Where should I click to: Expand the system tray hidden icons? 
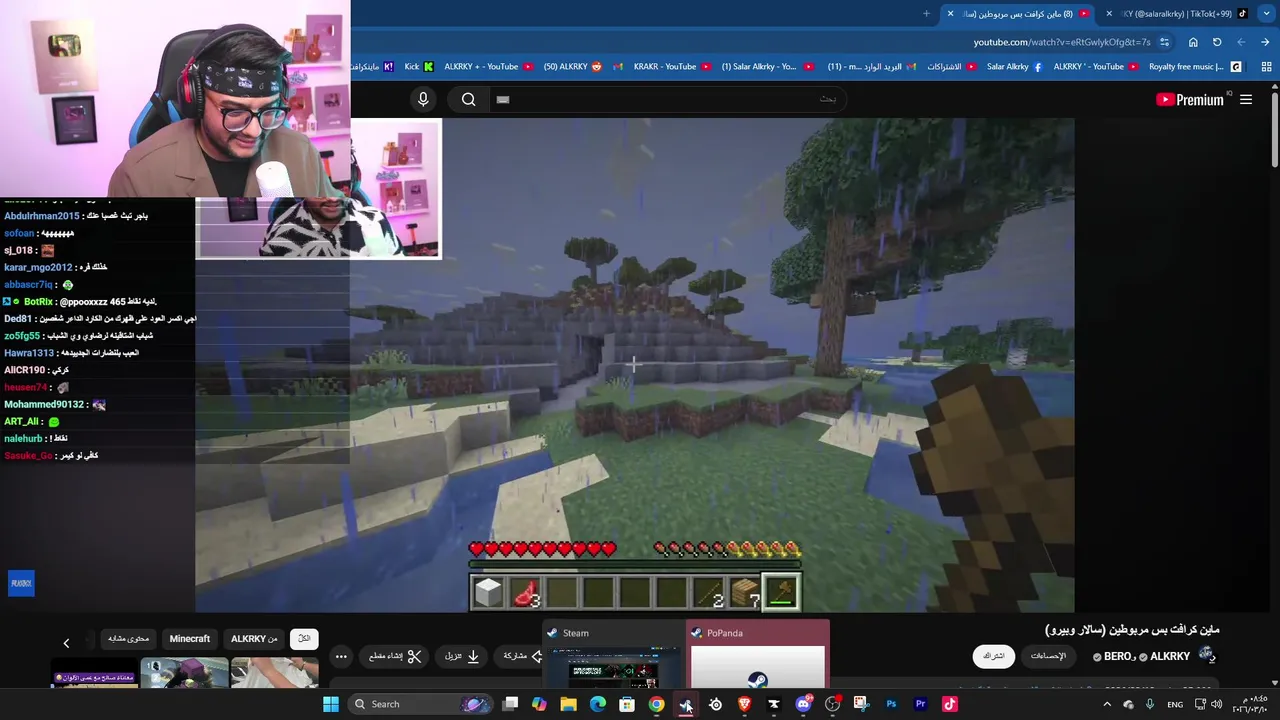pos(1107,704)
